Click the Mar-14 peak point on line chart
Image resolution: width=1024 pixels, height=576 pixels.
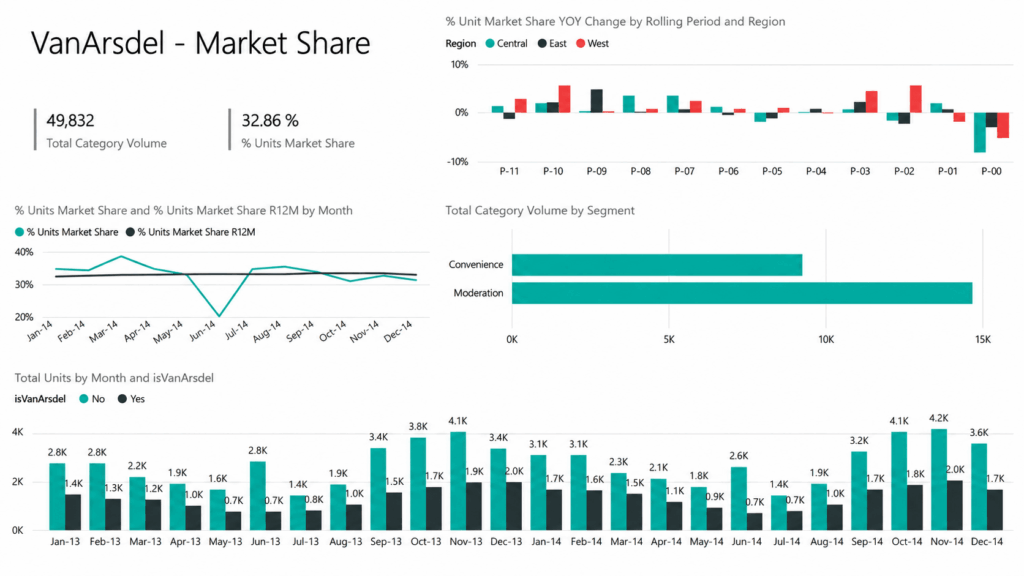click(121, 257)
